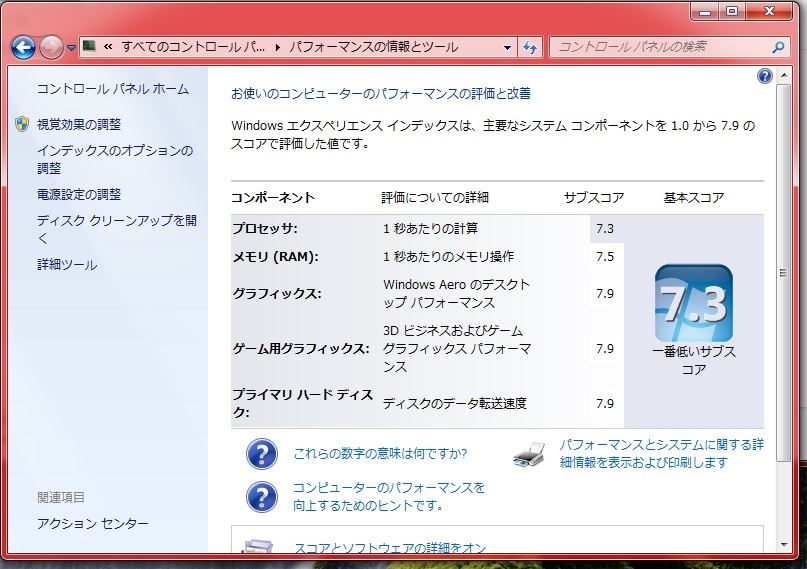807x569 pixels.
Task: Click the Refresh button next to address bar
Action: pos(530,47)
